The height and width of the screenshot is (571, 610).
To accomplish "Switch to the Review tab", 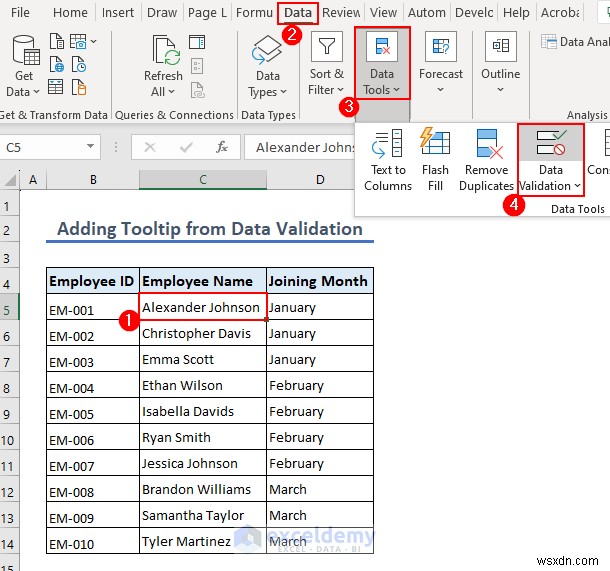I will click(341, 13).
